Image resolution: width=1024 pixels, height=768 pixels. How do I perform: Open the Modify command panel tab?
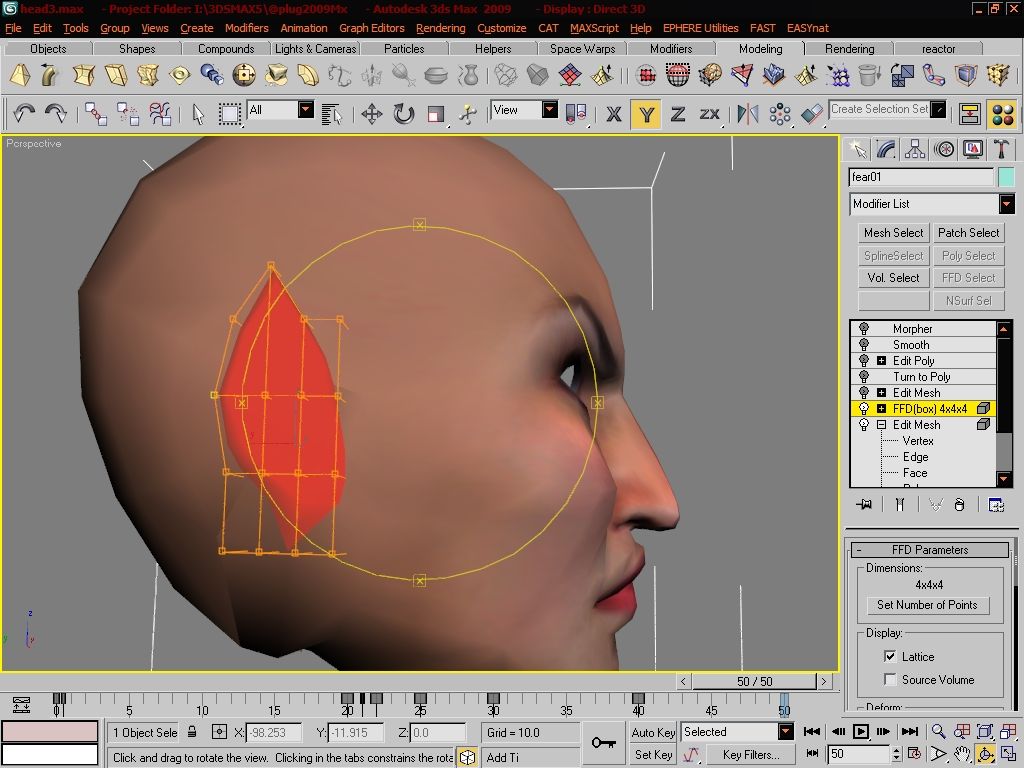886,150
